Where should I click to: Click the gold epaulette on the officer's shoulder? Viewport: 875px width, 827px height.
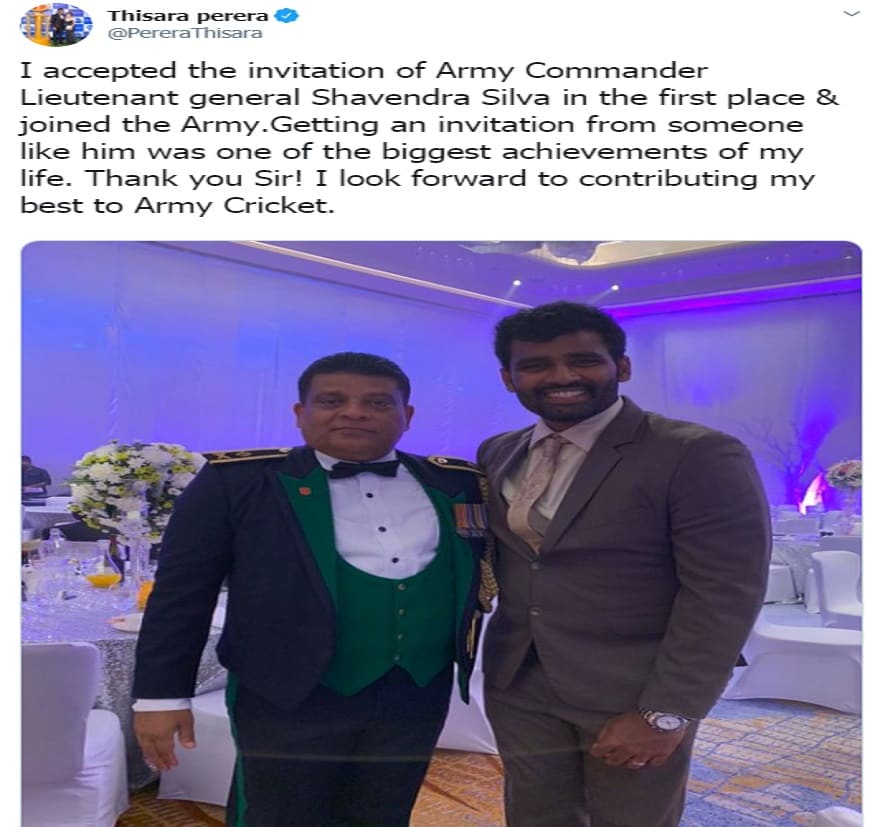[x=247, y=455]
